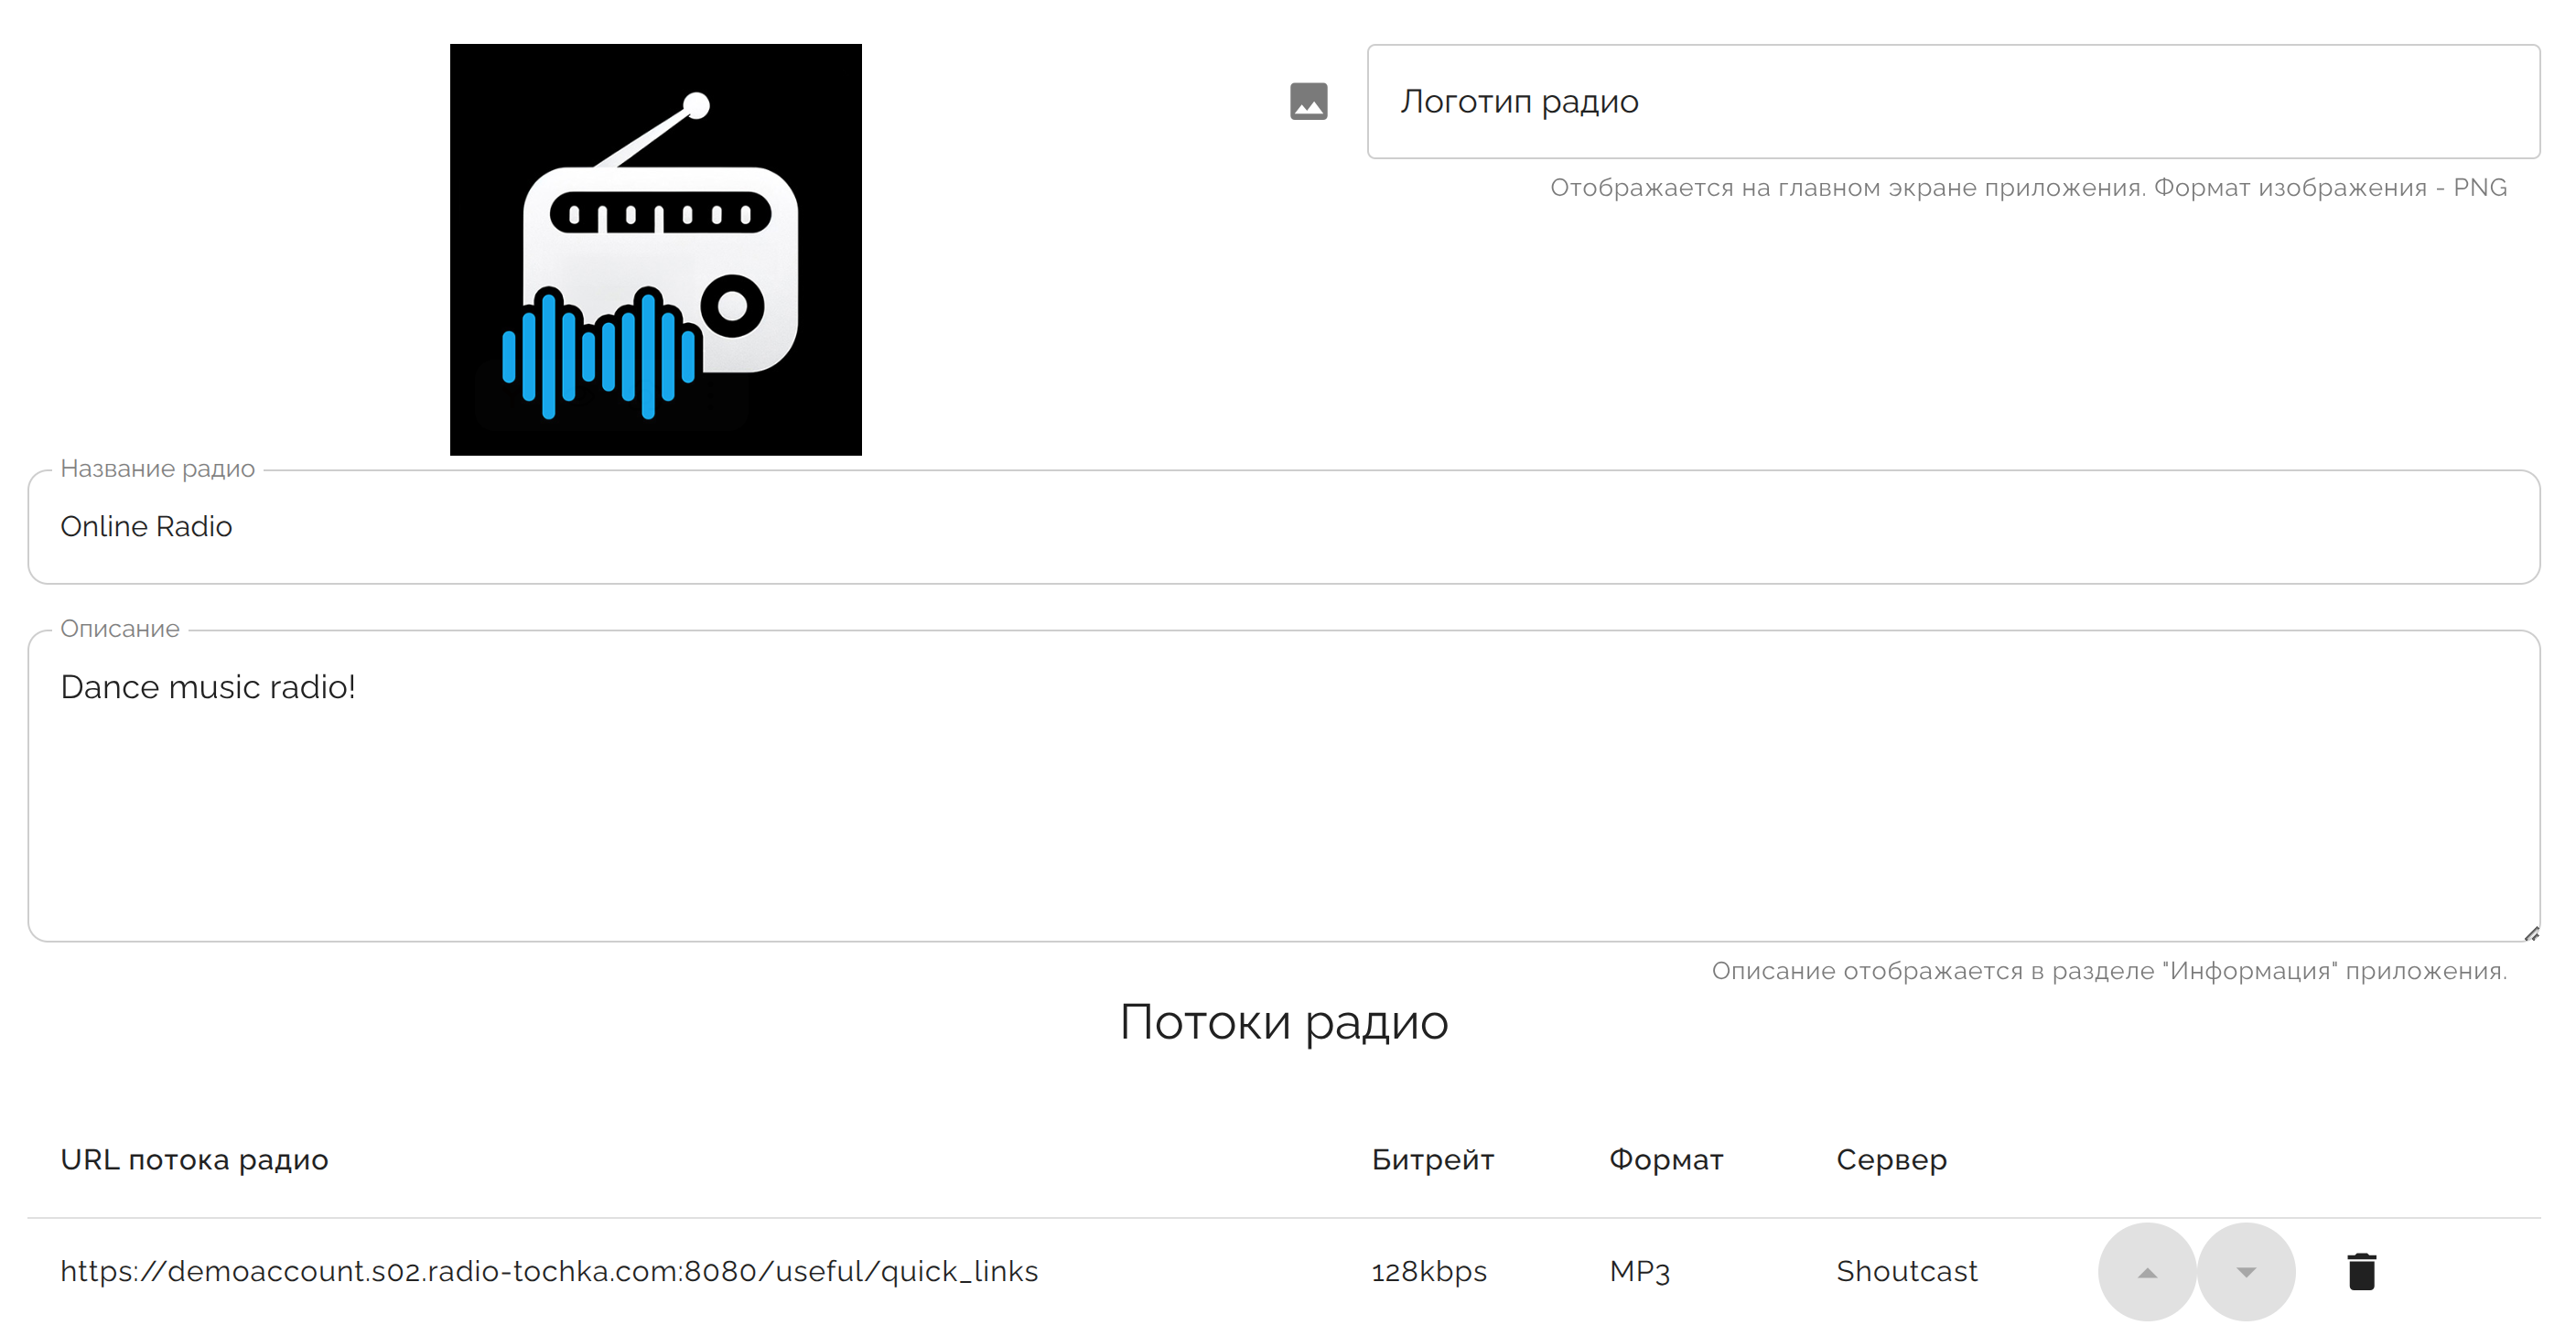Click the Сервер column header

[1891, 1160]
